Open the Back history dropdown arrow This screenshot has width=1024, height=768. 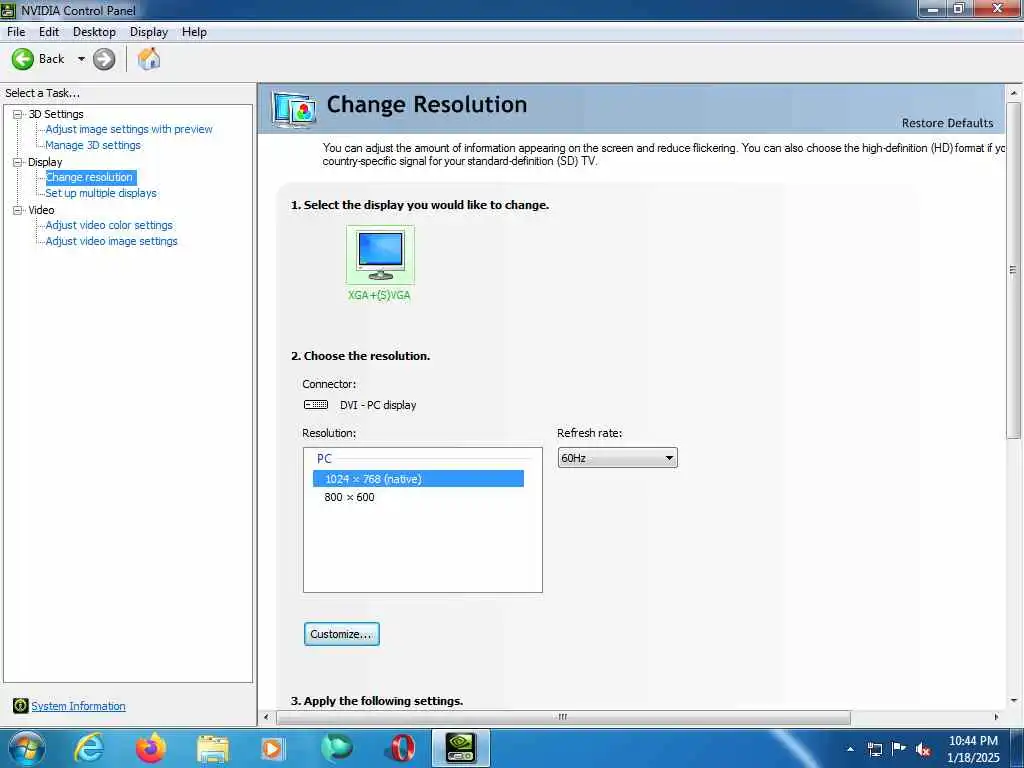[x=81, y=59]
